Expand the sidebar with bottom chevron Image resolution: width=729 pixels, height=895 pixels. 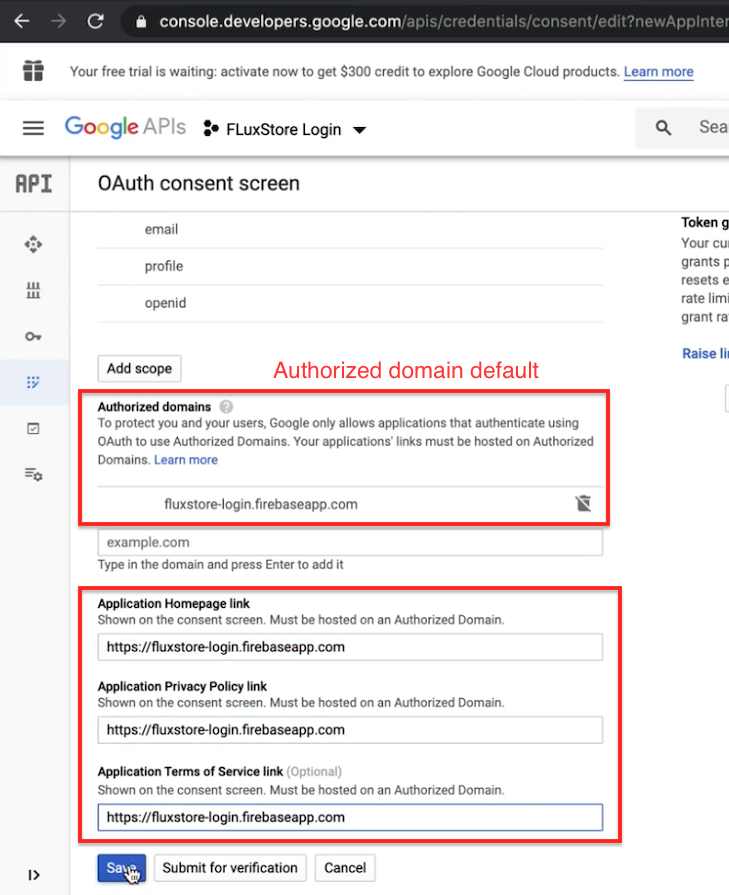tap(33, 875)
